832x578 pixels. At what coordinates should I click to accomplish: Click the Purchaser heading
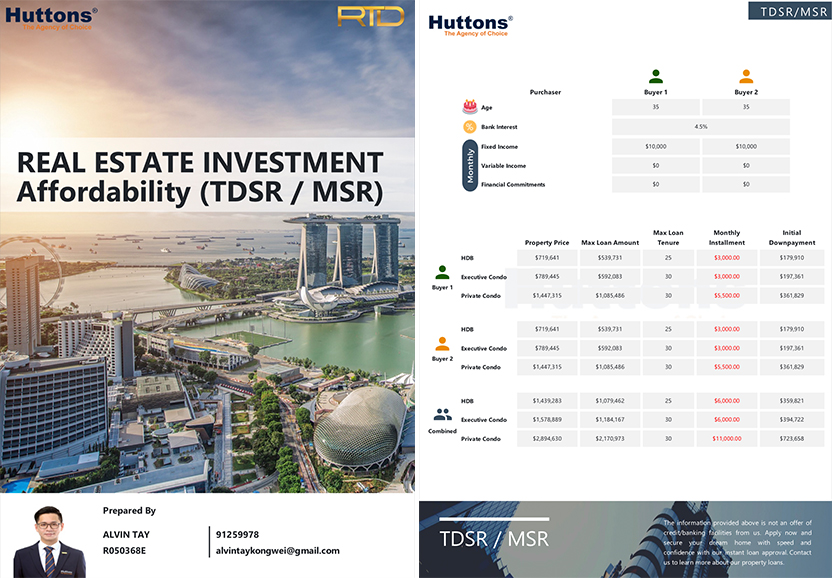[x=545, y=92]
